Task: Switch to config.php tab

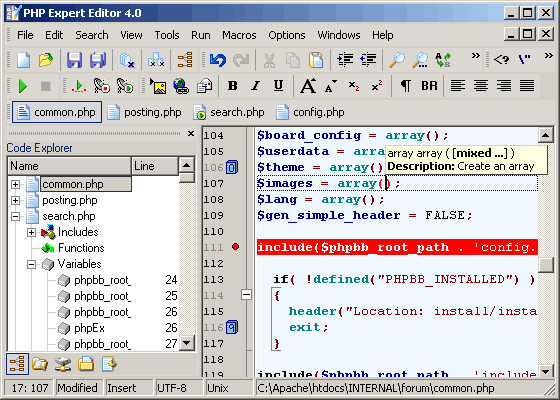Action: (x=310, y=112)
